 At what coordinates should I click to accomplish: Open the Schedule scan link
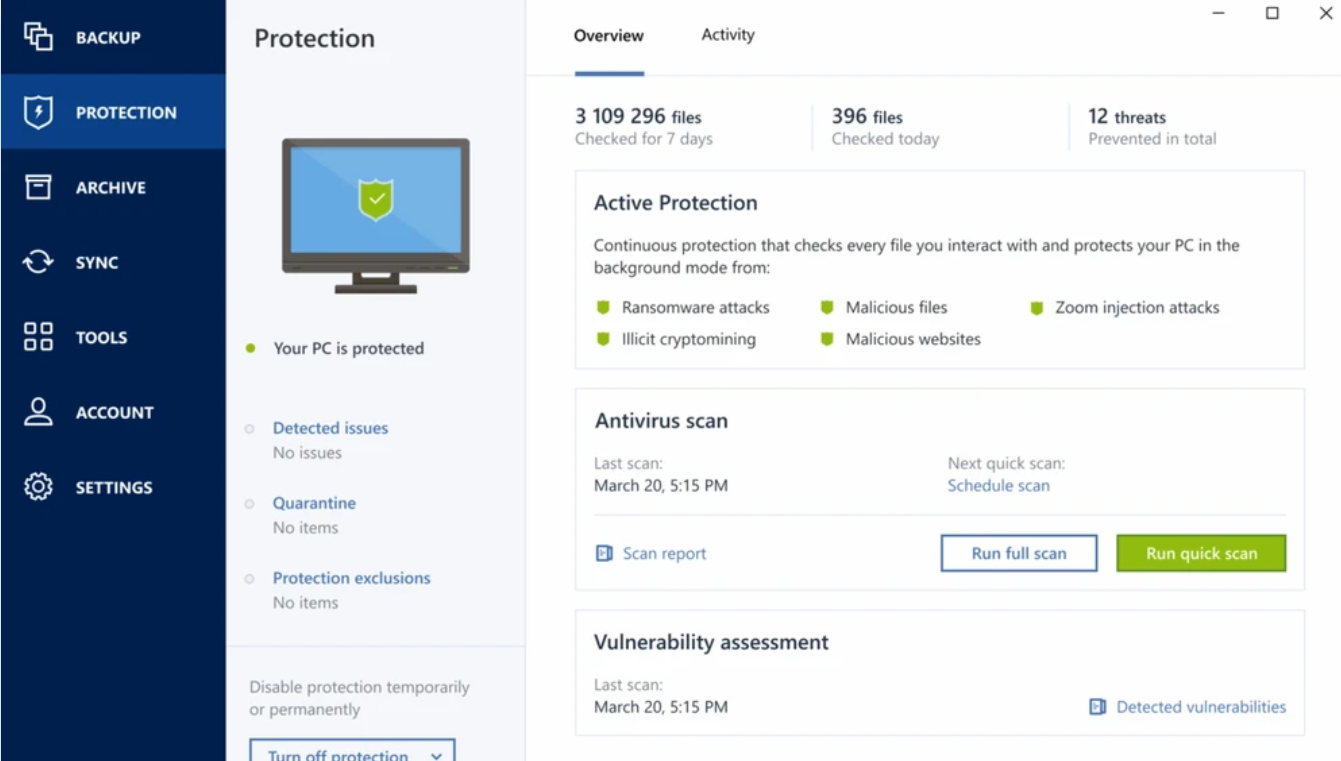click(x=998, y=485)
